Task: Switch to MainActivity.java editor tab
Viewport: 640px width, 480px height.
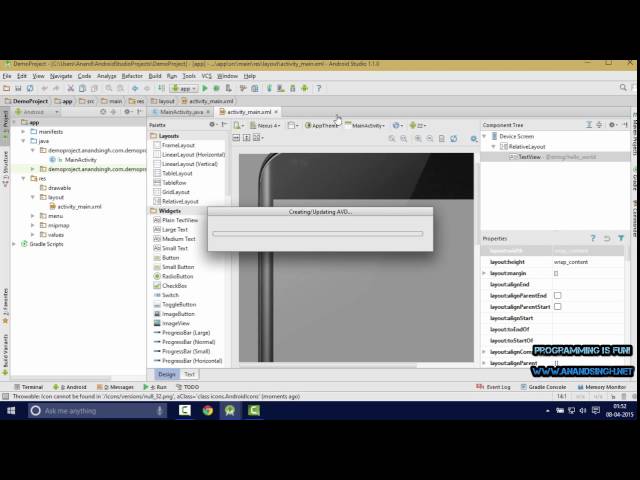Action: click(x=181, y=112)
